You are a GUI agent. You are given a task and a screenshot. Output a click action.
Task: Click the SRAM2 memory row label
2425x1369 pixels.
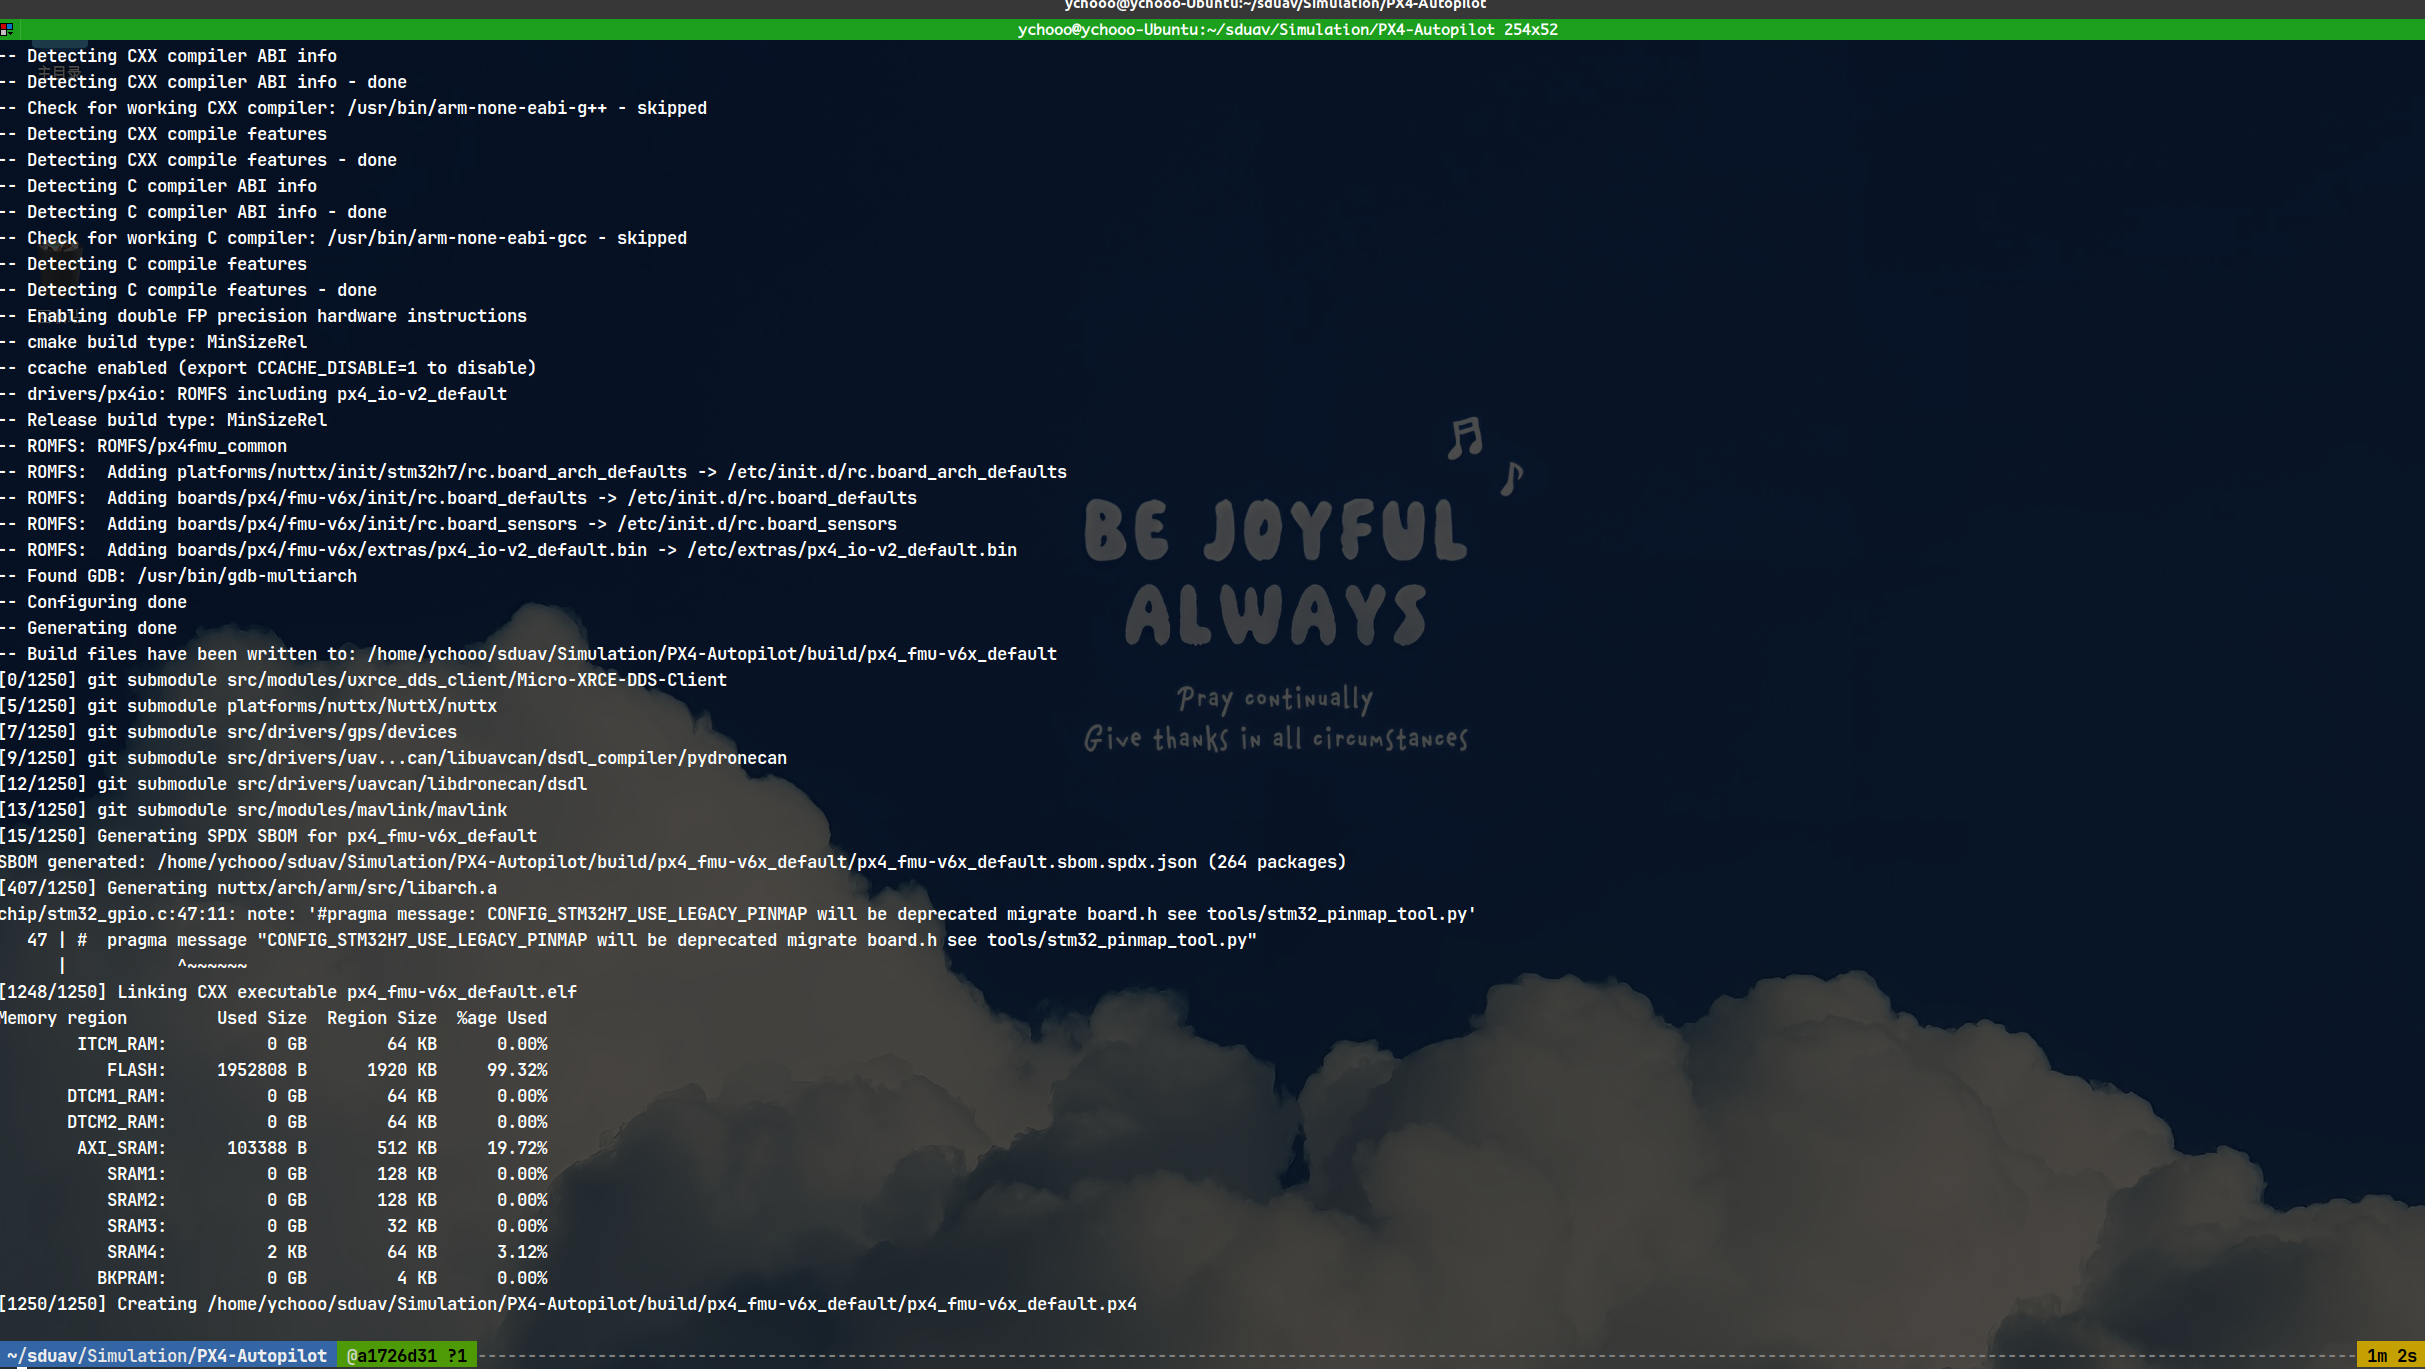pyautogui.click(x=136, y=1200)
